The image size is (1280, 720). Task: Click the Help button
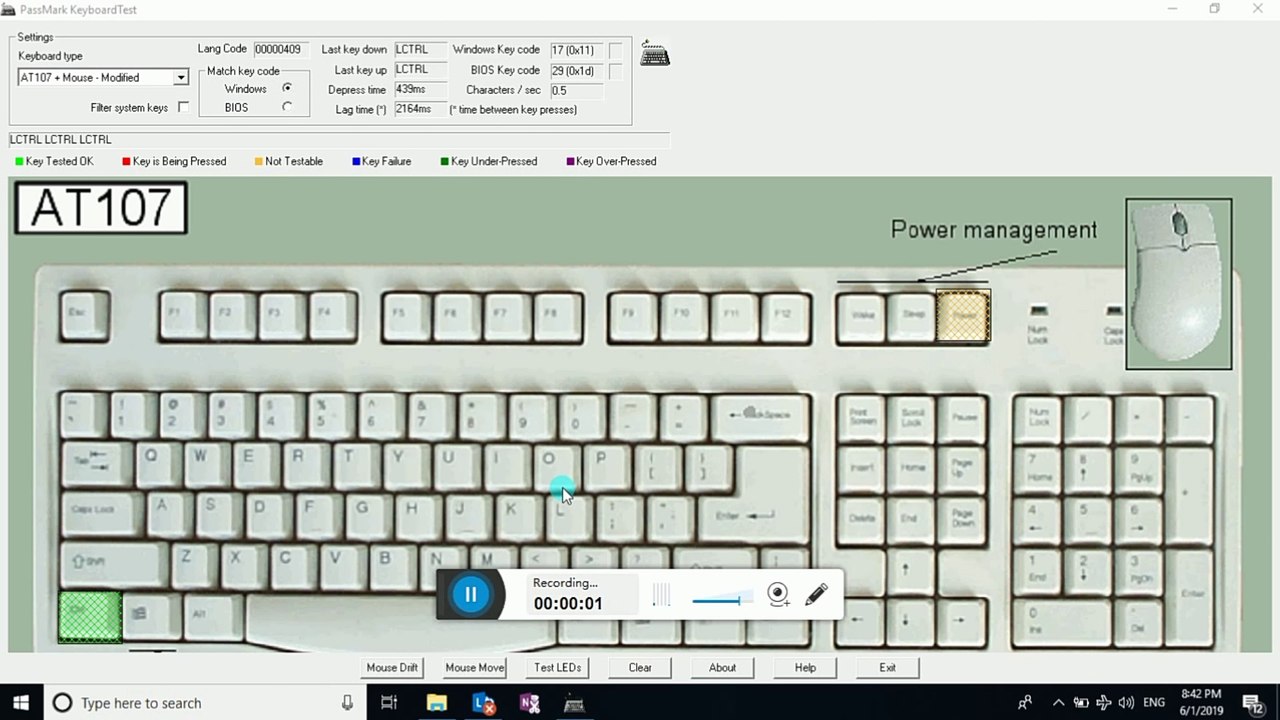click(805, 667)
